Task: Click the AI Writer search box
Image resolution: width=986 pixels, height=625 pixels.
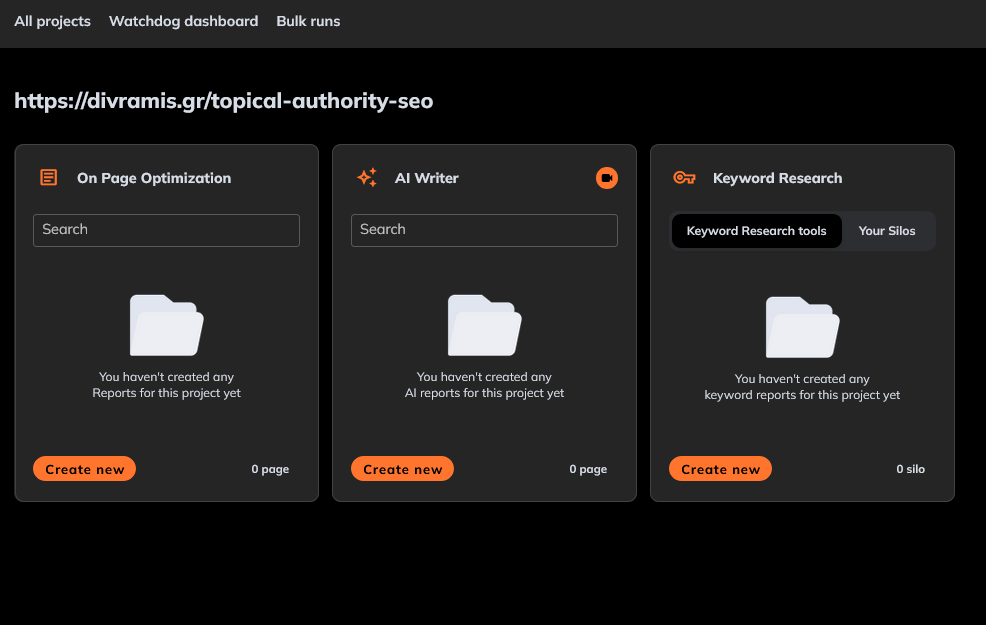Action: tap(484, 230)
